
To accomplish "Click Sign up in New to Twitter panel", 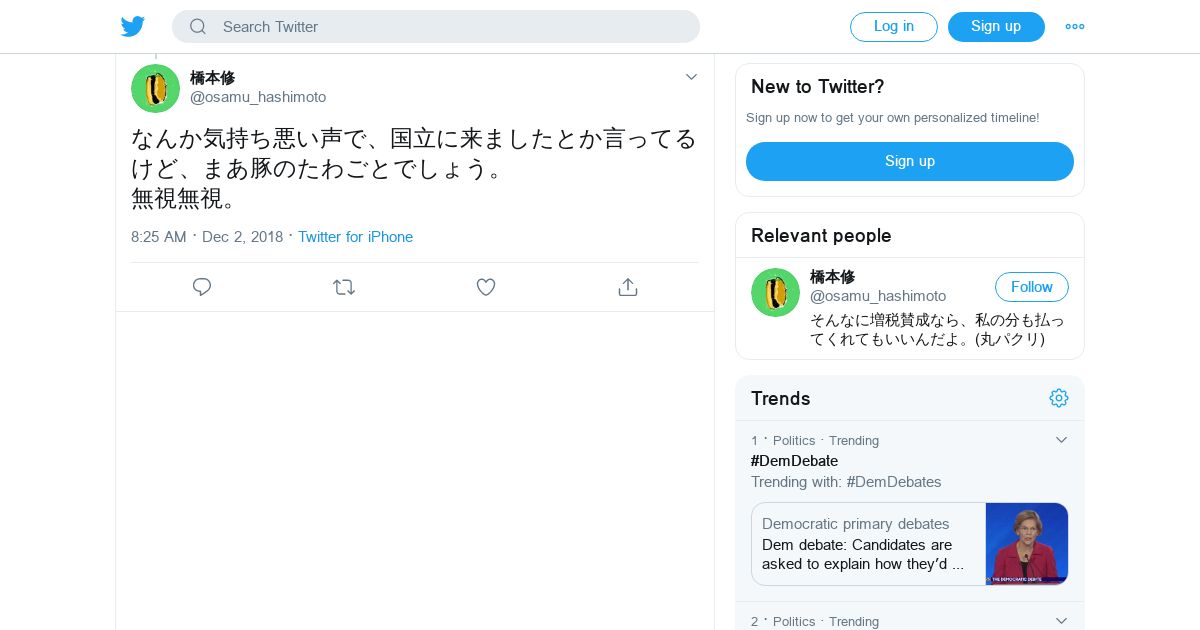I will pyautogui.click(x=910, y=161).
